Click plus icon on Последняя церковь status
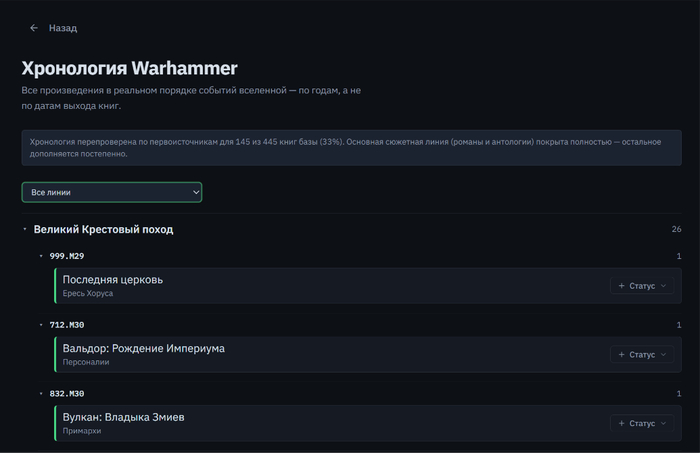 point(621,286)
